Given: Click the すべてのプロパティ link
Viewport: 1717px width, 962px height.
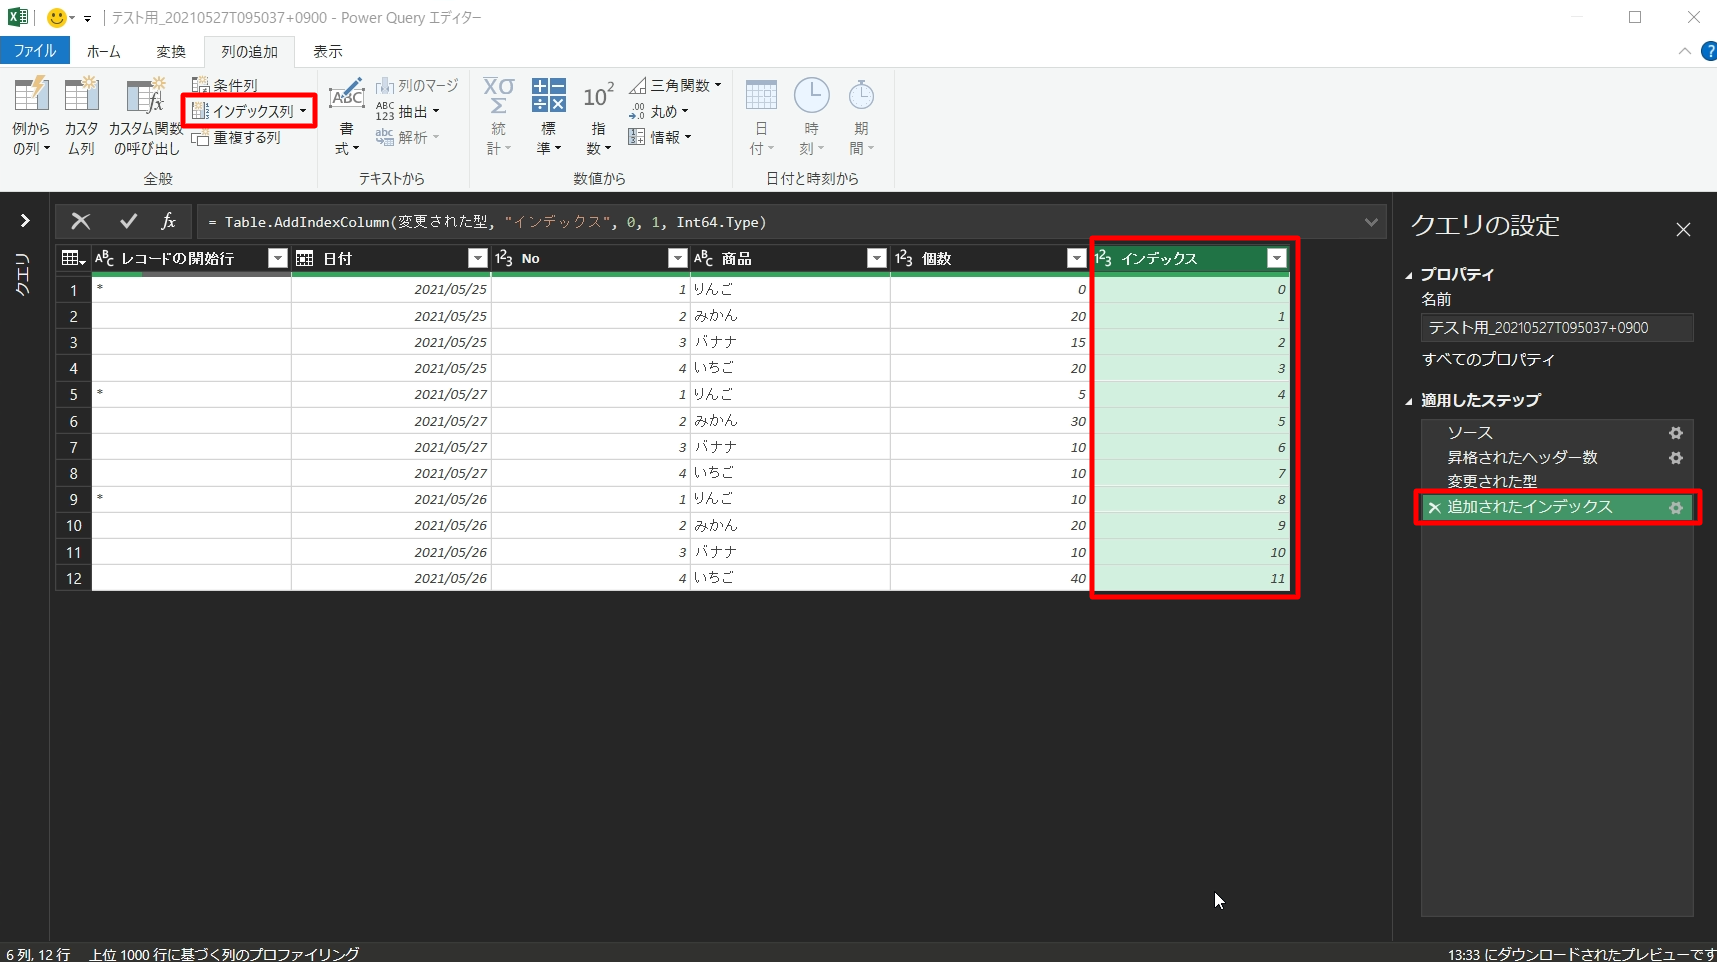Looking at the screenshot, I should click(1488, 359).
